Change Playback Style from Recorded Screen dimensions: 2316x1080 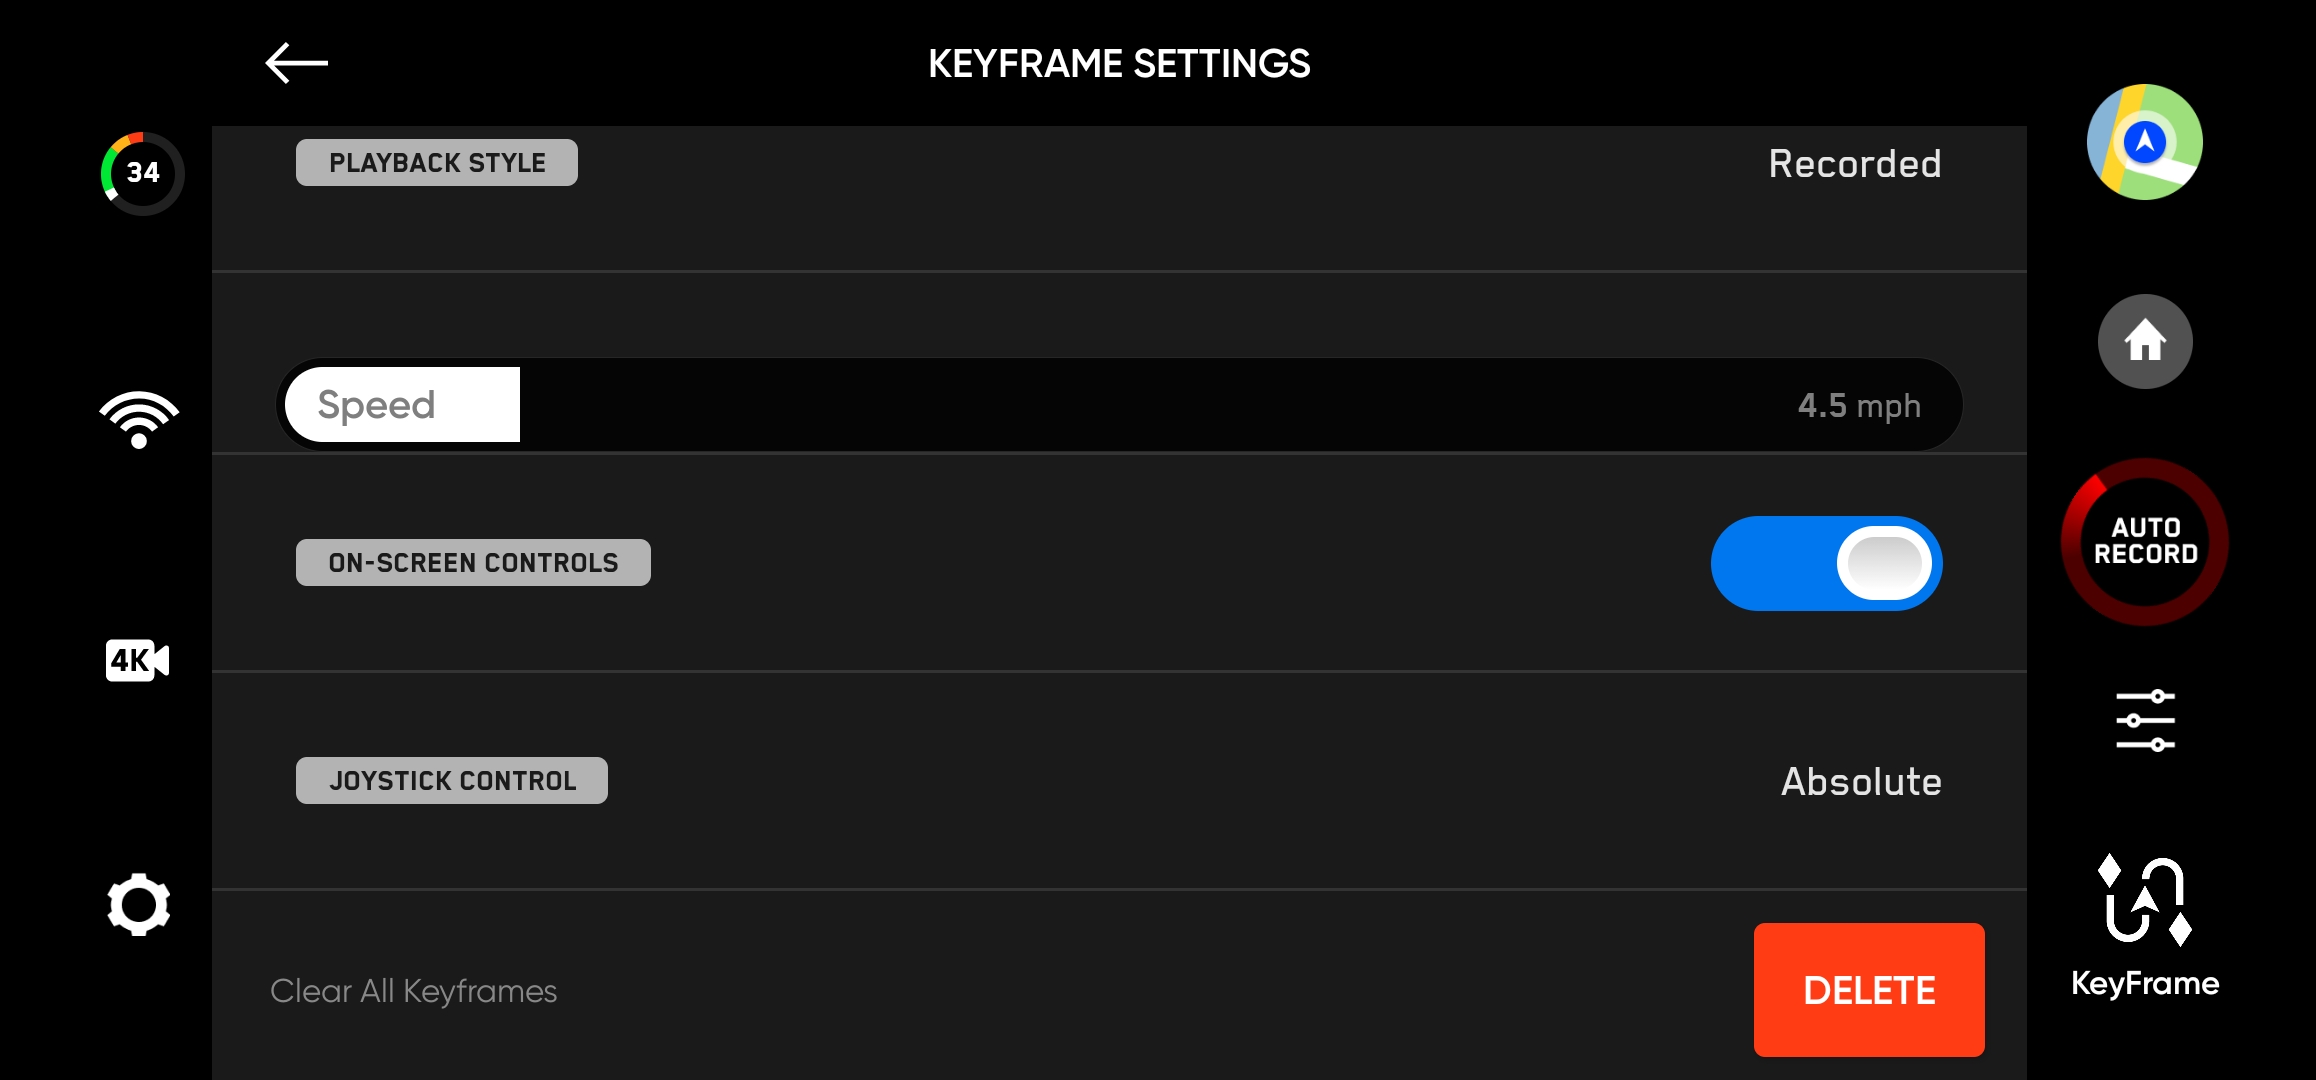(x=1855, y=163)
